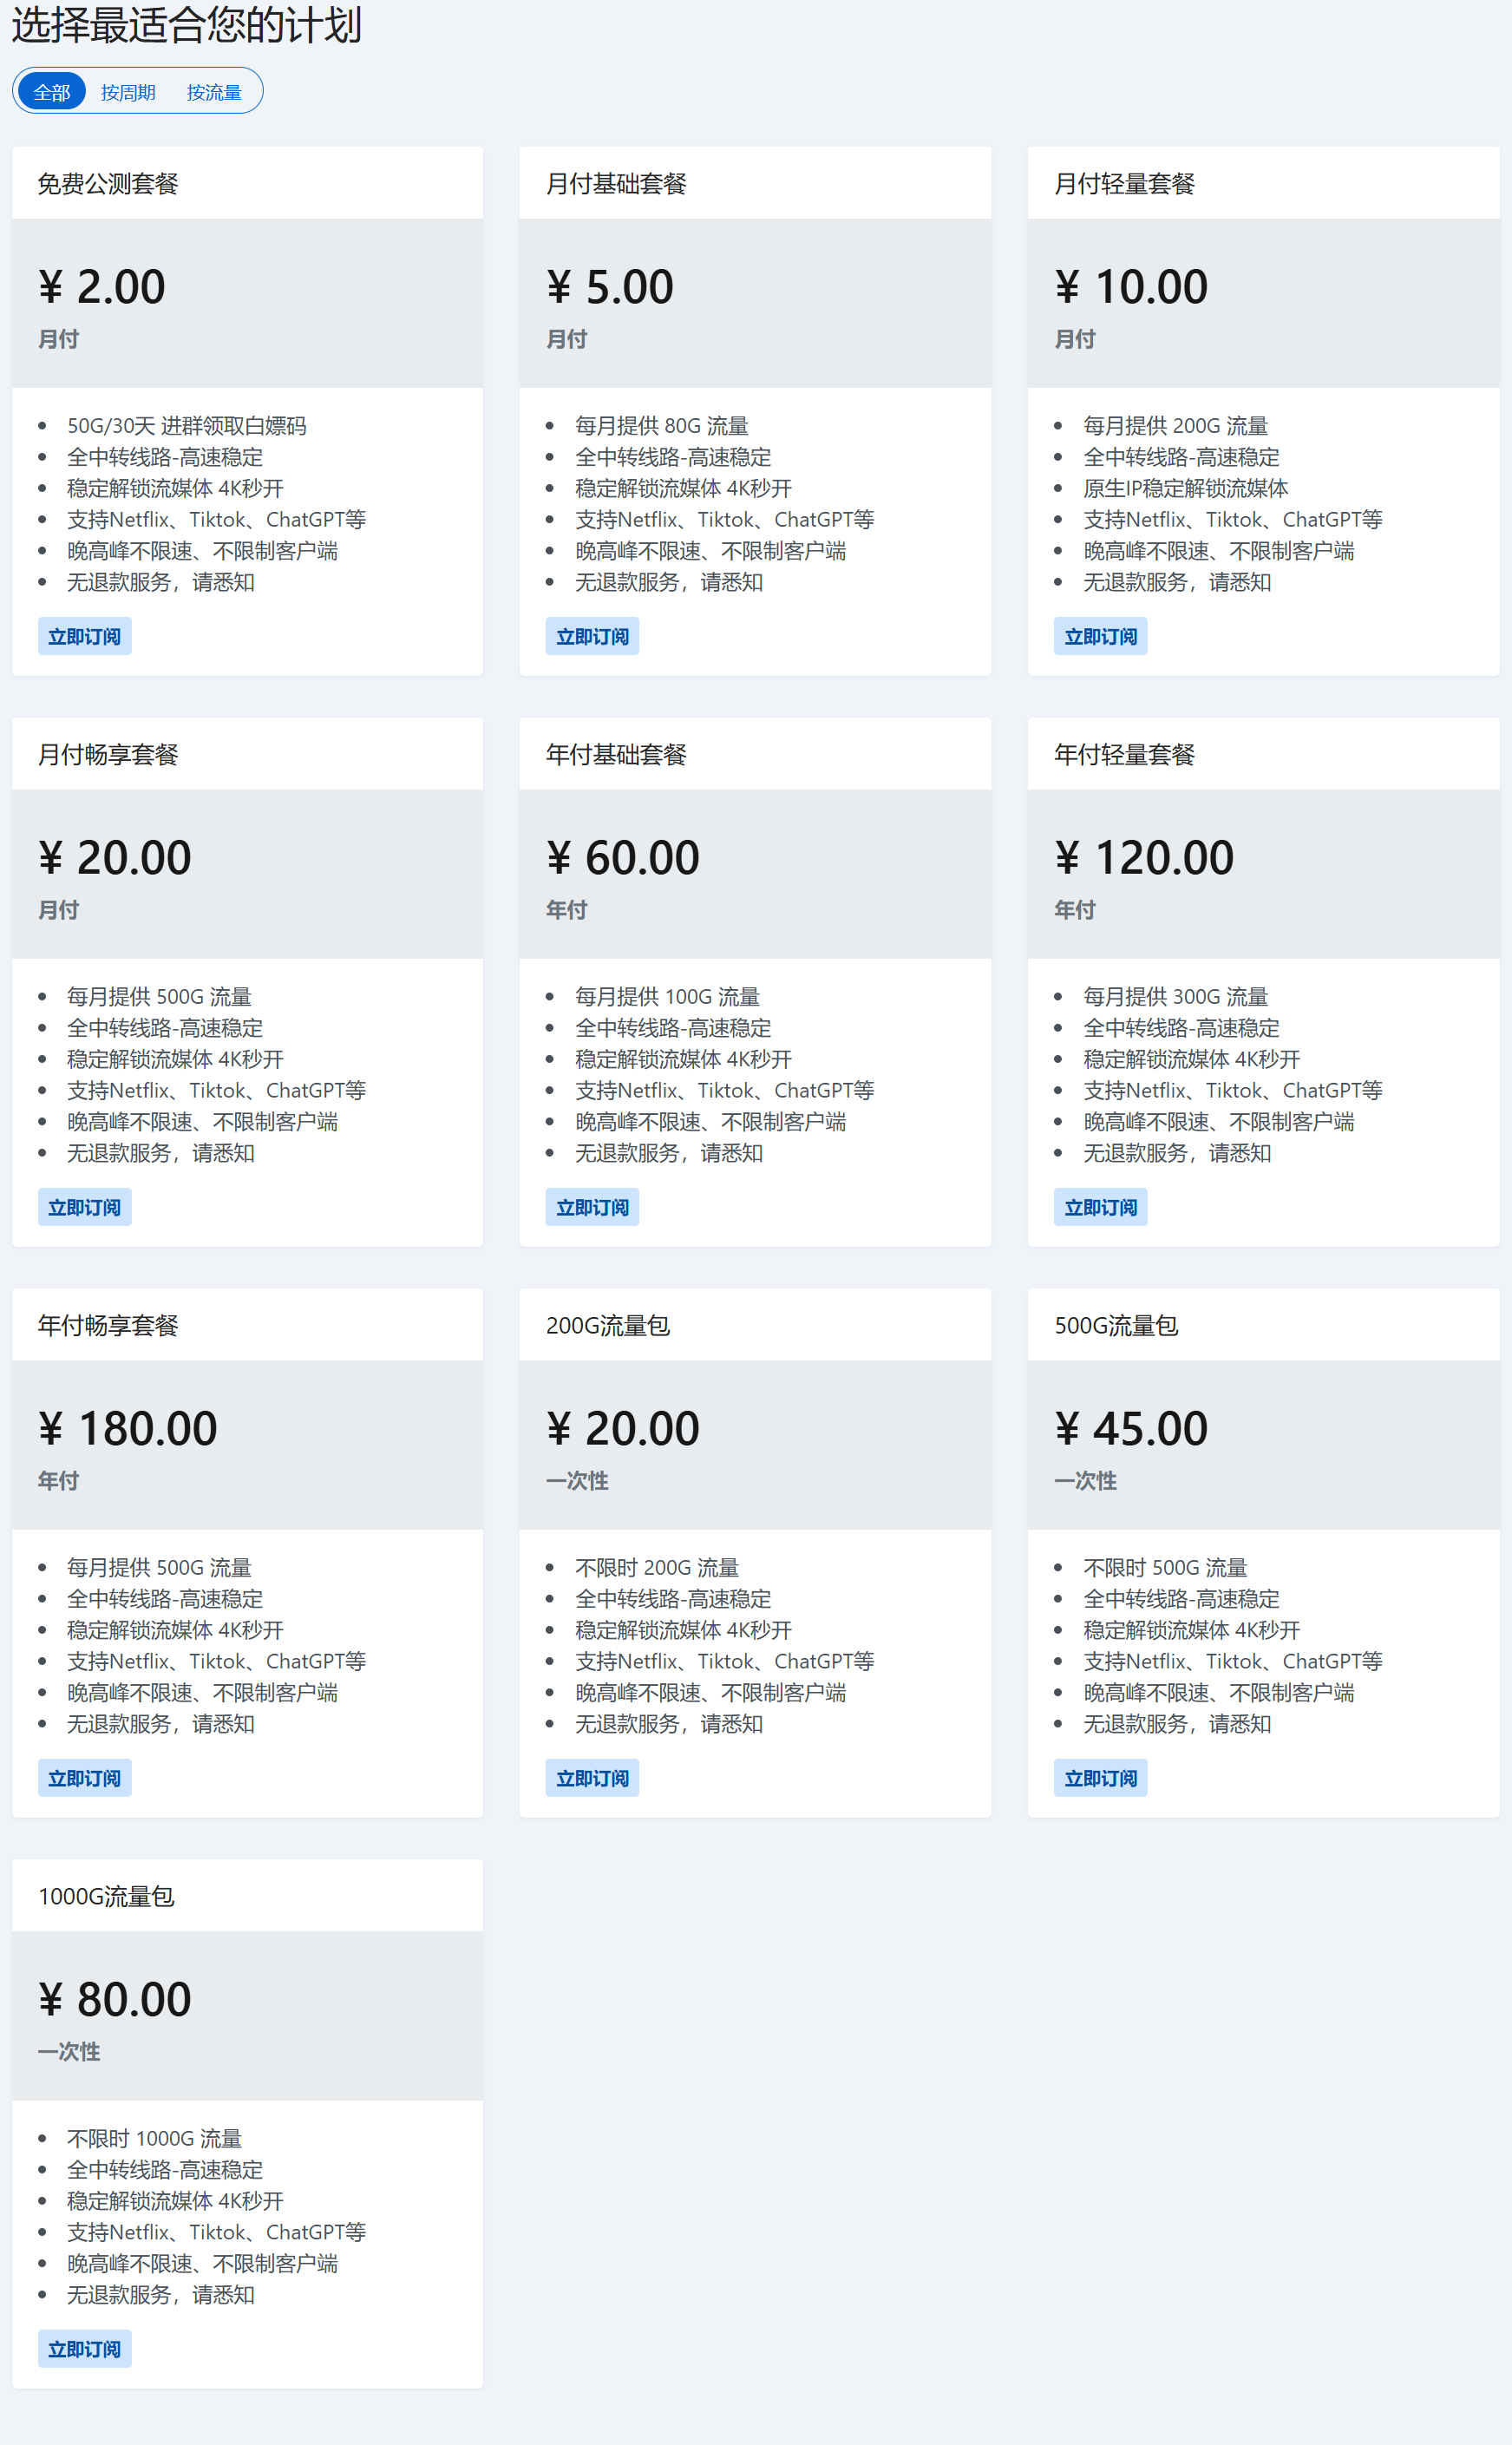The width and height of the screenshot is (1512, 2445).
Task: Subscribe to the 年付基础套餐 plan
Action: tap(592, 1207)
